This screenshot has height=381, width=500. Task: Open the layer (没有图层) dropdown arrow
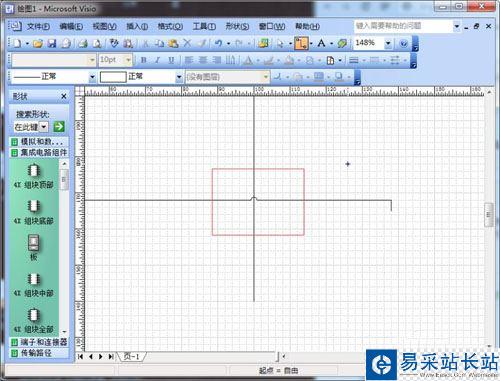point(266,77)
